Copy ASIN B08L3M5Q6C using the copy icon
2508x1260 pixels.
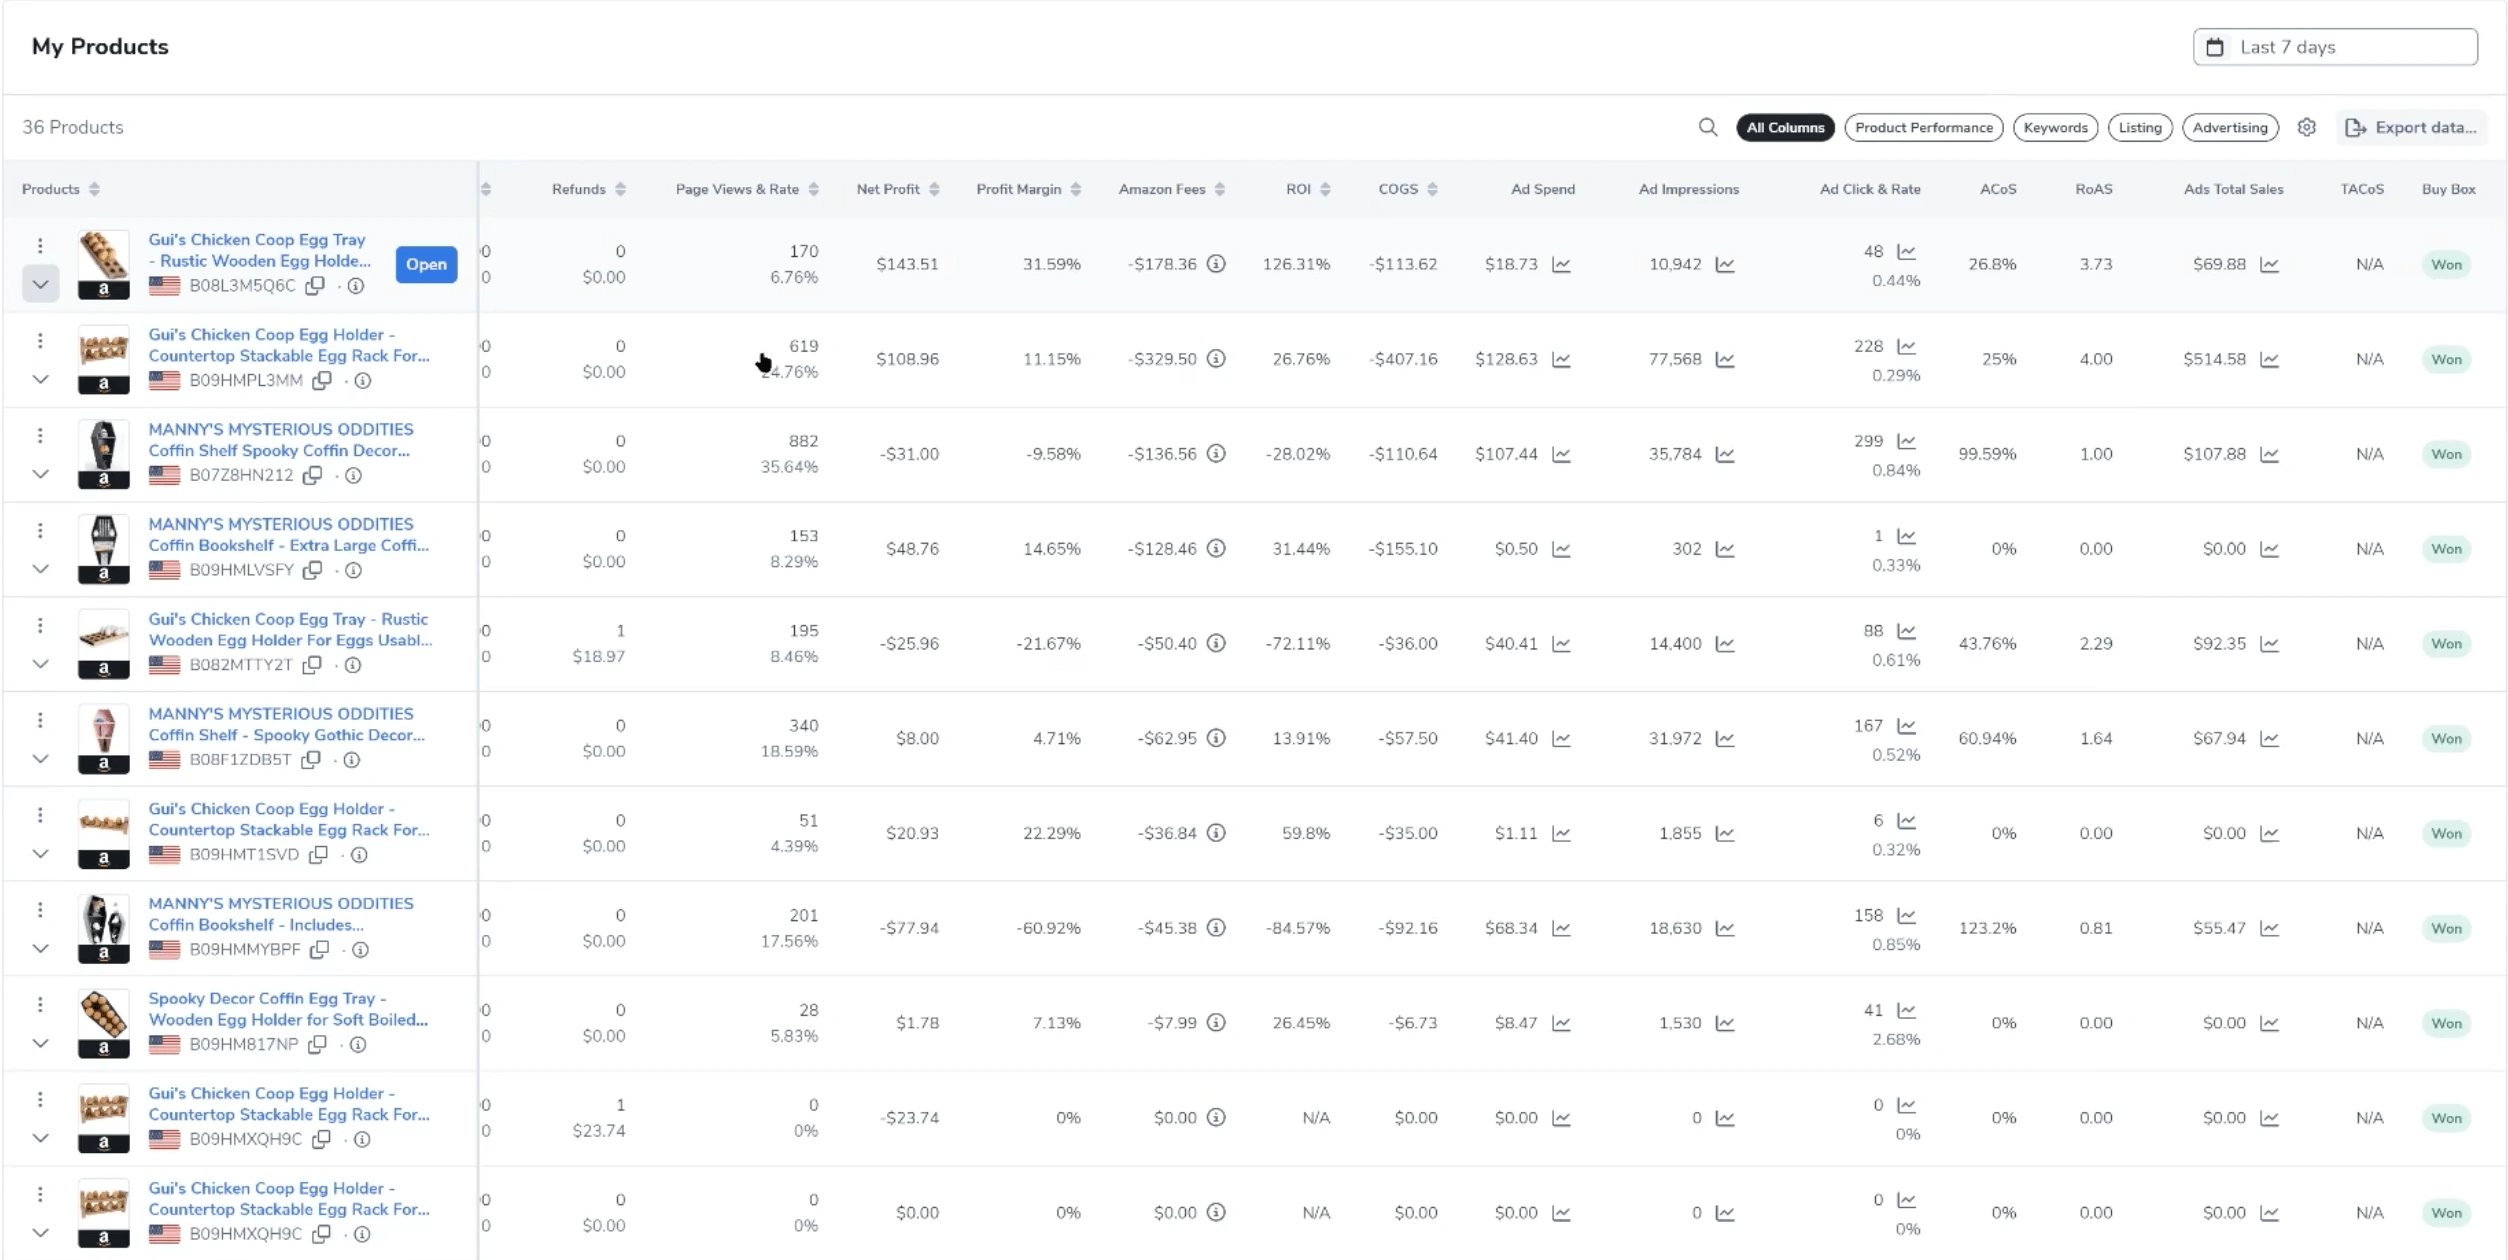click(x=314, y=286)
